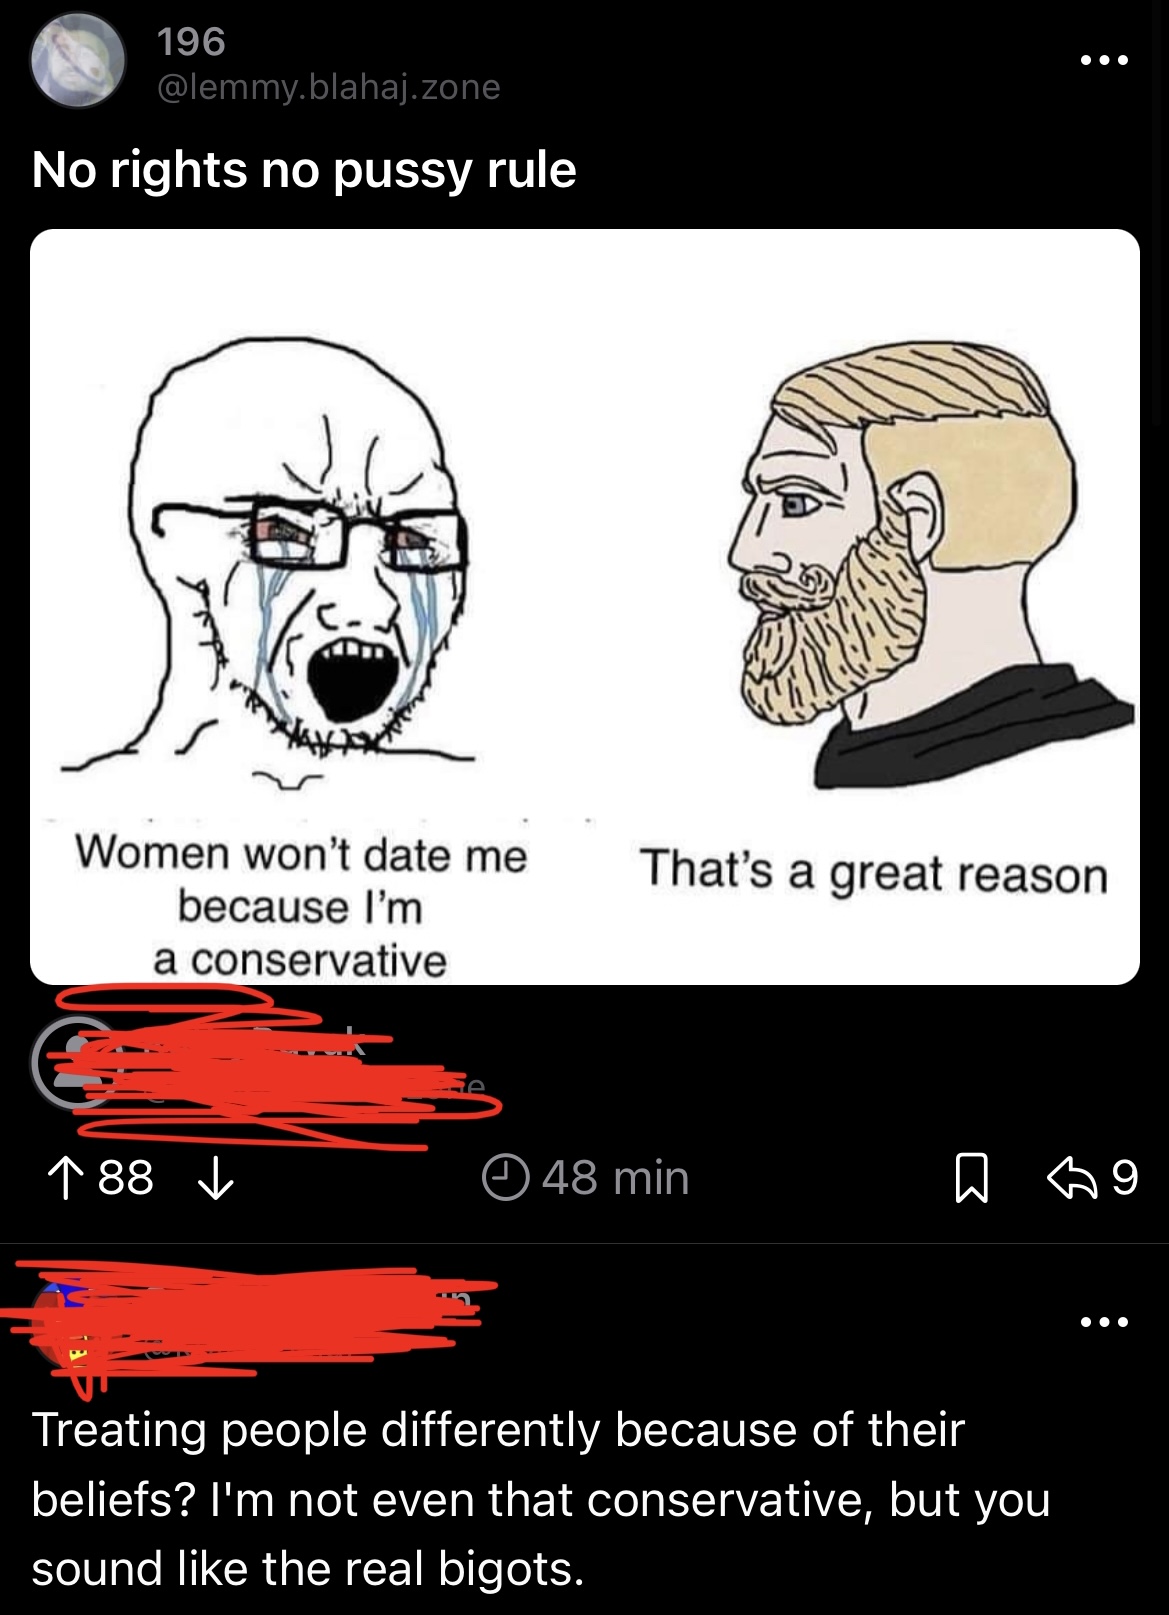Select the comment text about 'real bigots'
The width and height of the screenshot is (1169, 1615).
pyautogui.click(x=541, y=1499)
